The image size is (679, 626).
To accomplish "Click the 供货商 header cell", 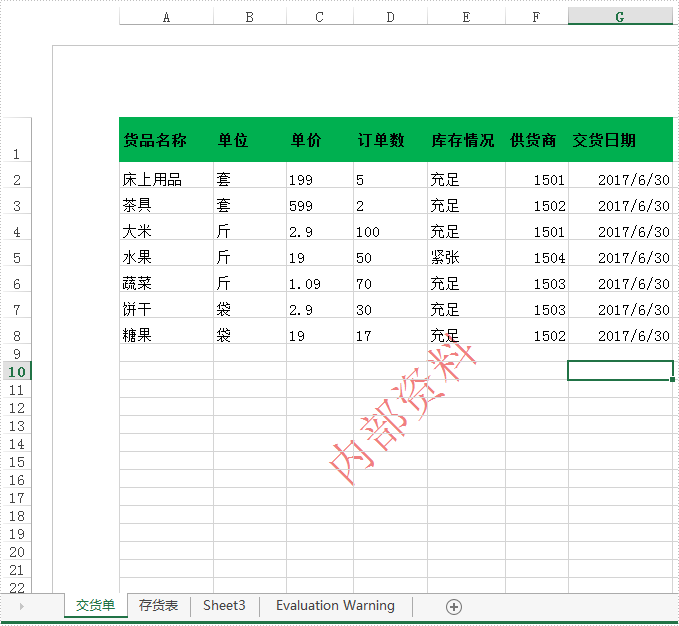I will tap(536, 139).
